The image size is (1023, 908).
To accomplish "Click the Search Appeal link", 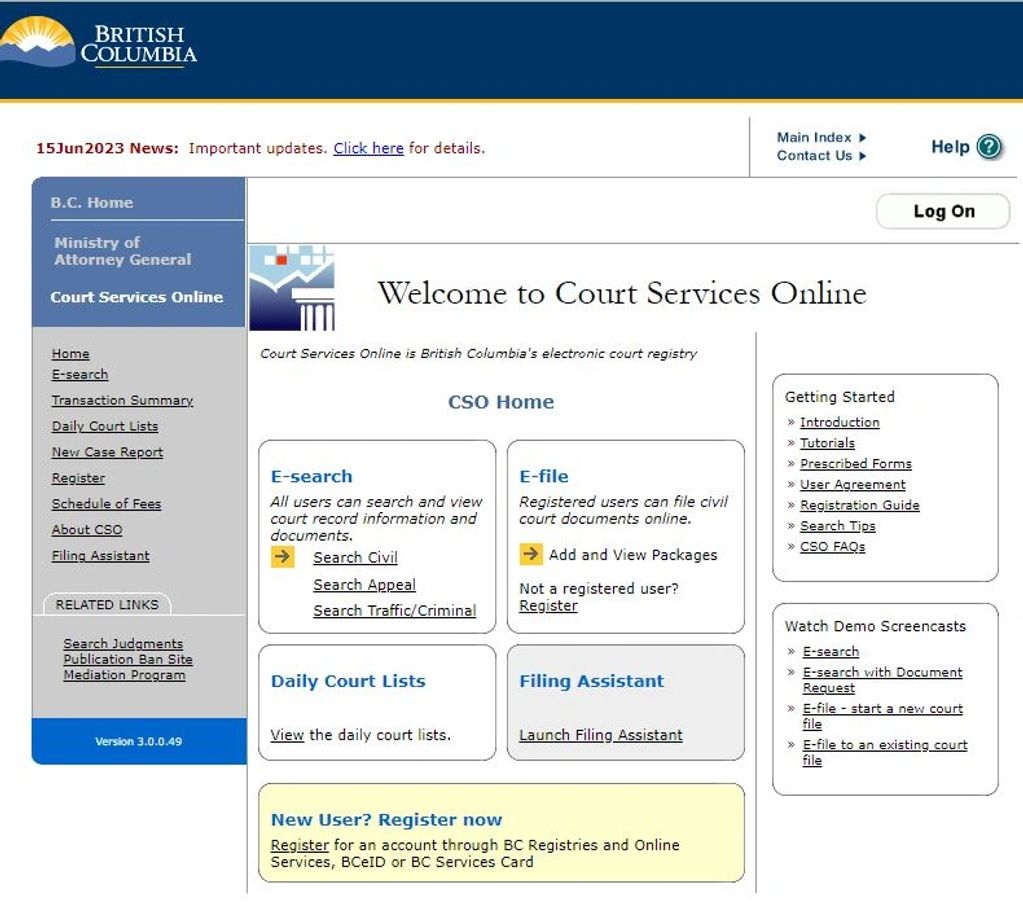I will click(x=364, y=585).
